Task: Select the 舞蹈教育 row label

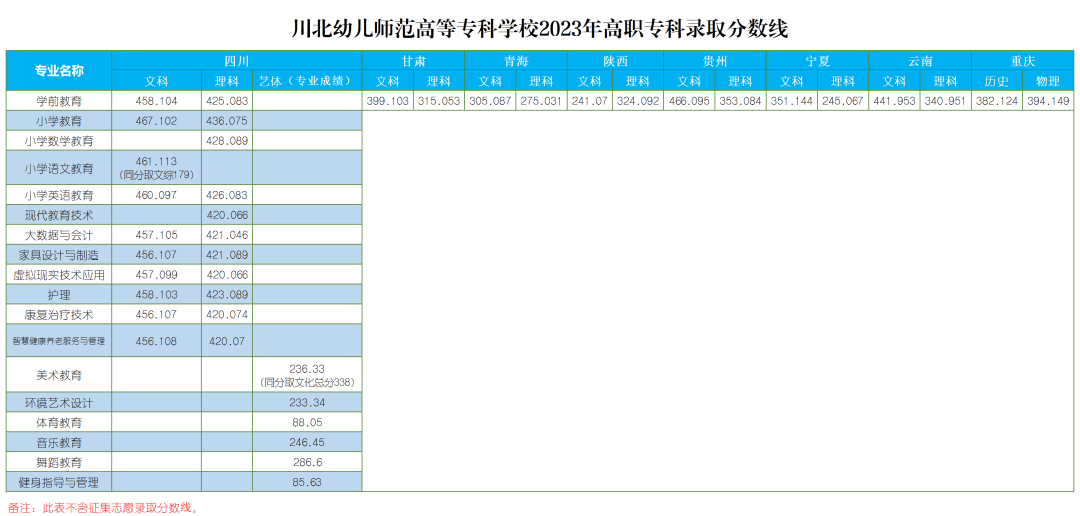Action: [x=59, y=462]
